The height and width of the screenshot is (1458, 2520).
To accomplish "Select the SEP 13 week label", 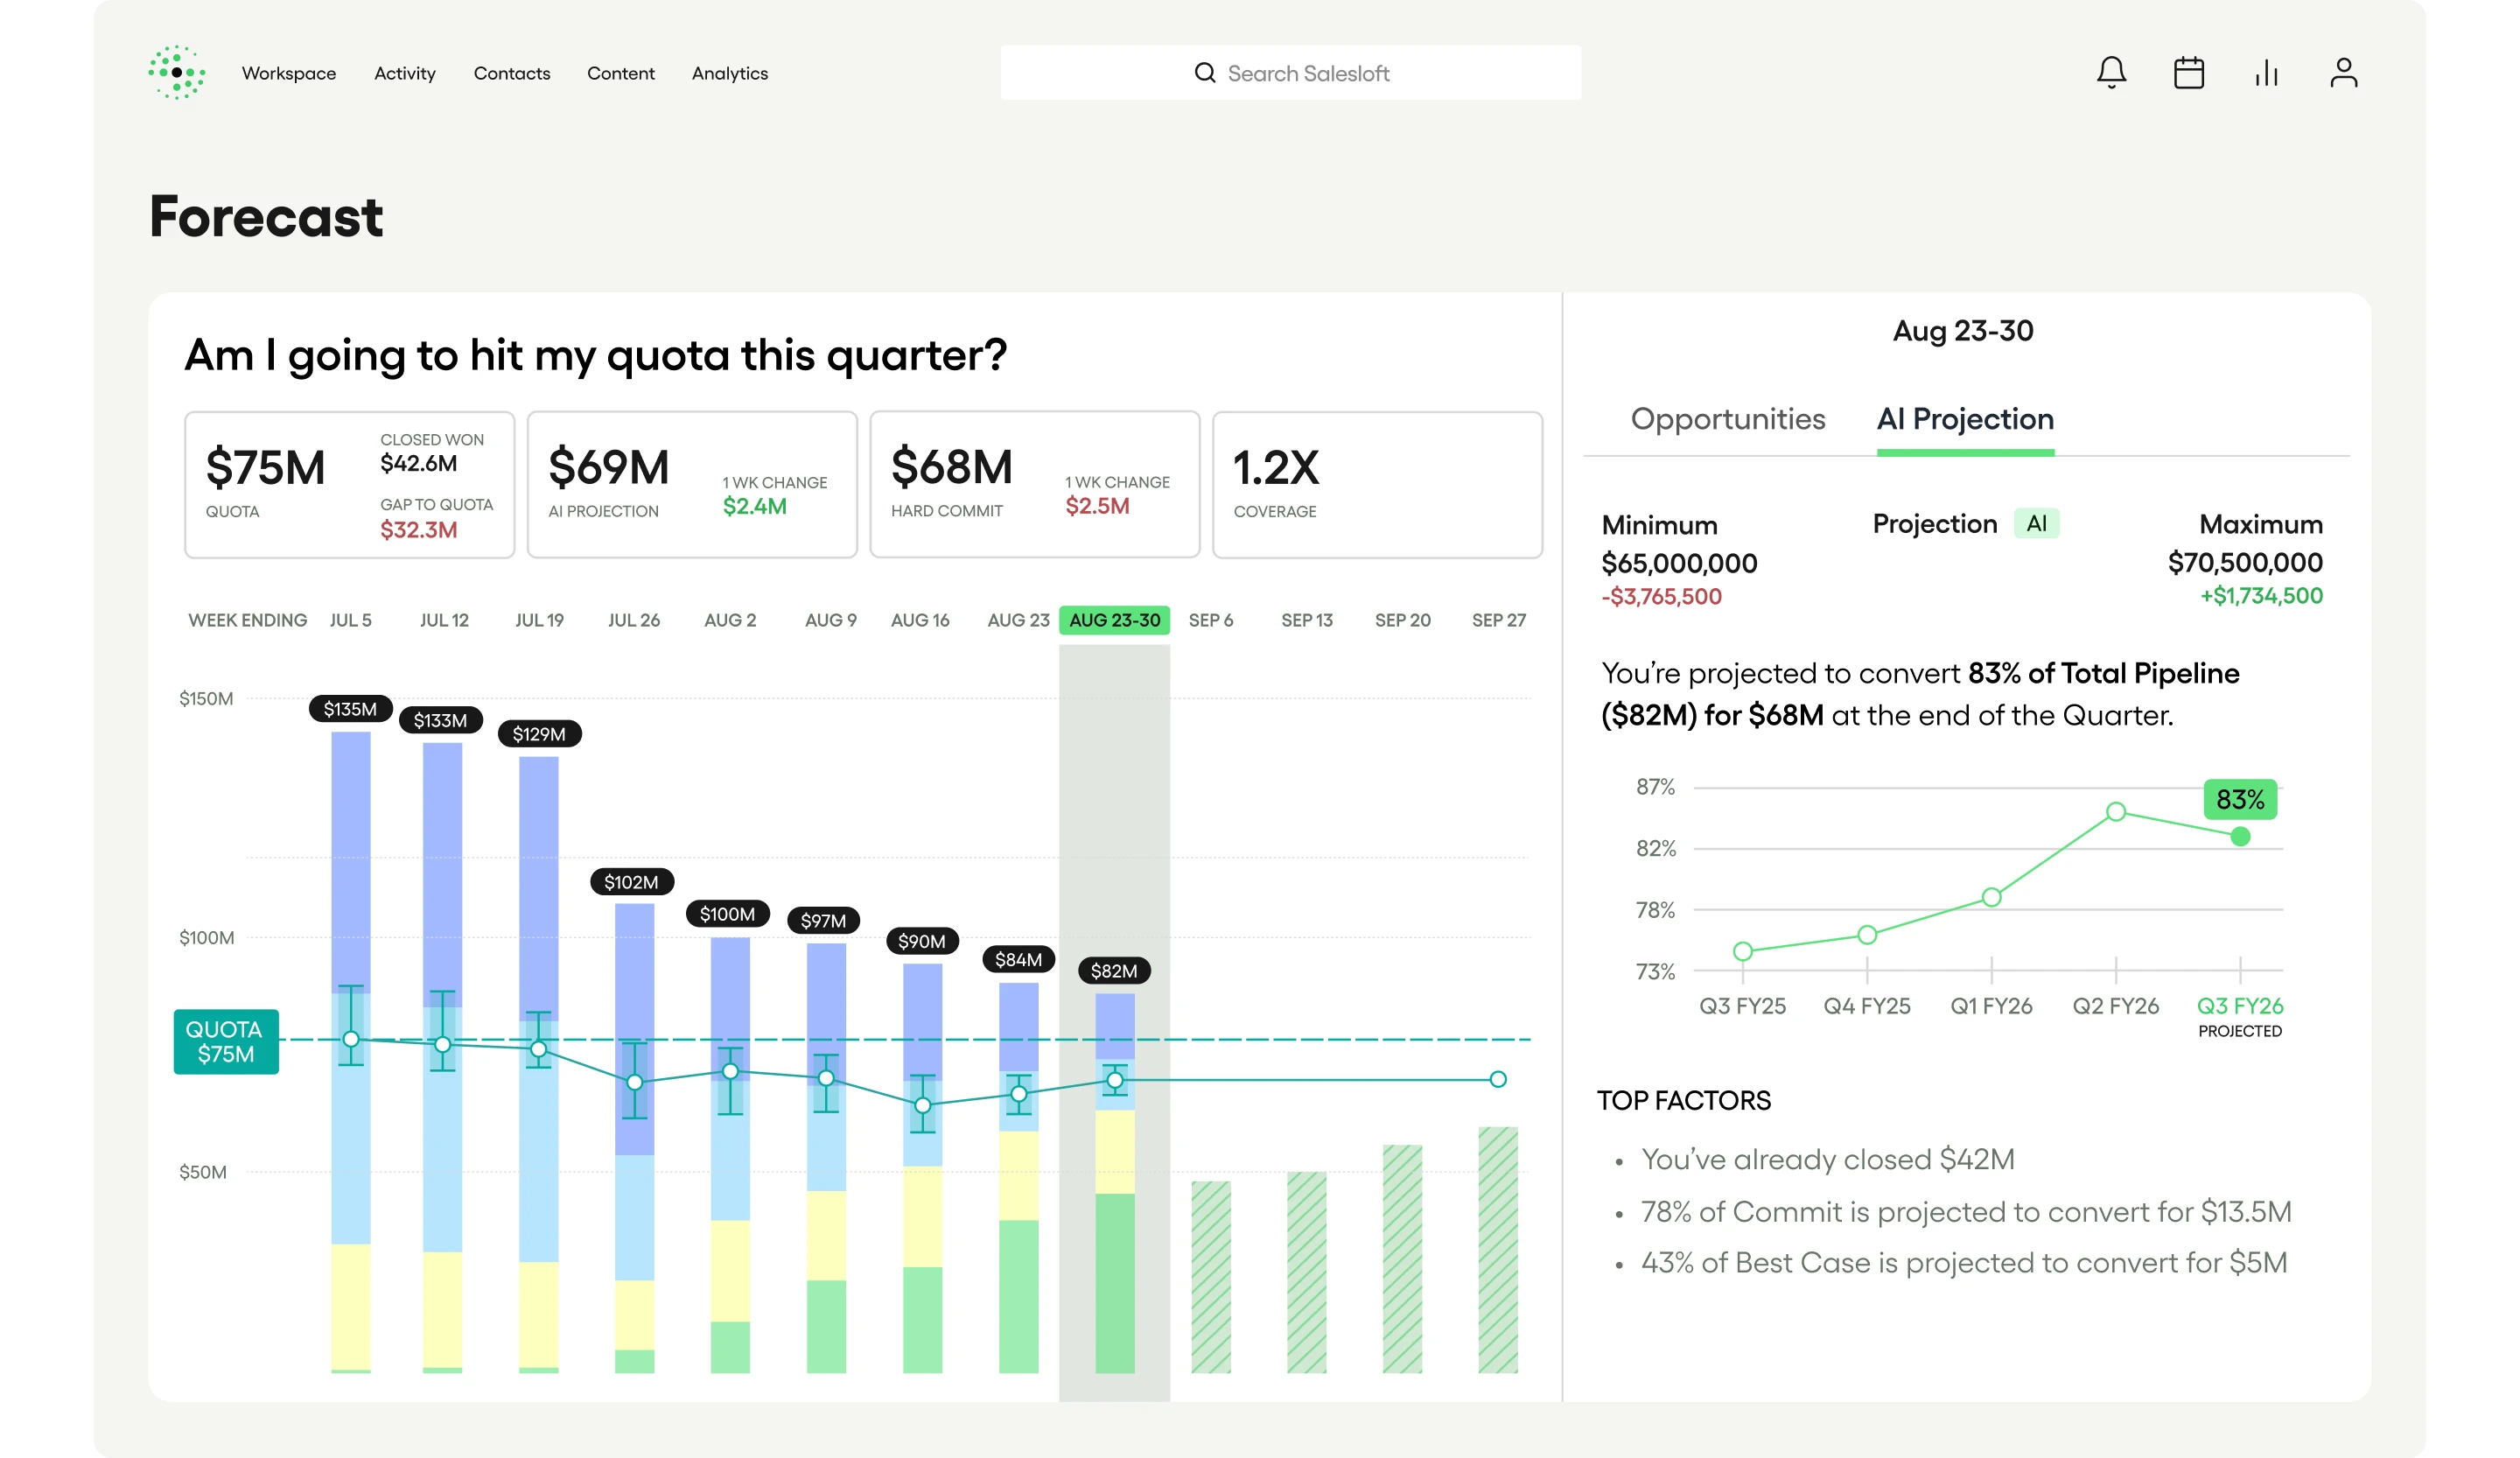I will click(1307, 620).
